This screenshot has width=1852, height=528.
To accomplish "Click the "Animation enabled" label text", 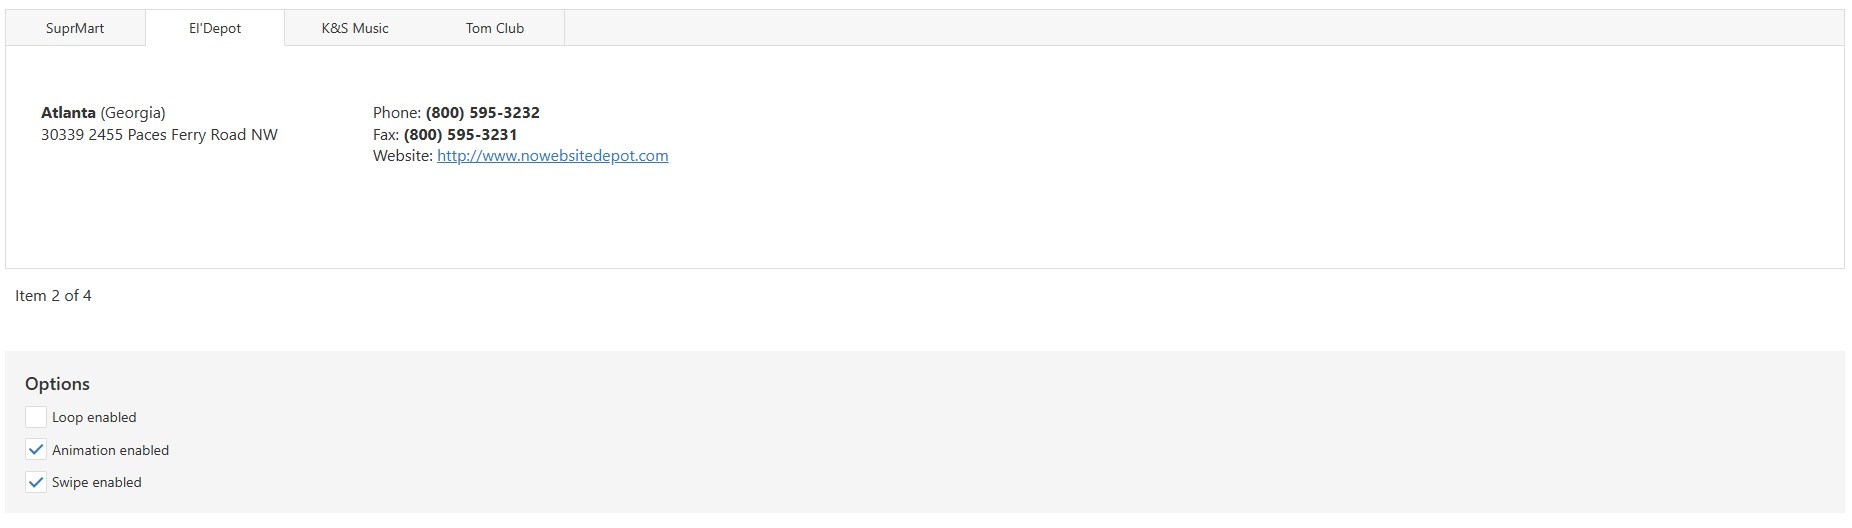I will (x=110, y=450).
